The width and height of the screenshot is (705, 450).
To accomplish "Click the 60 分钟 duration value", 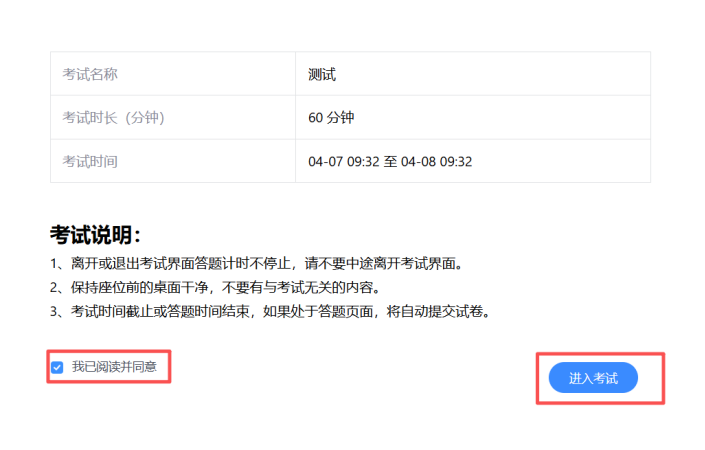I will [331, 118].
